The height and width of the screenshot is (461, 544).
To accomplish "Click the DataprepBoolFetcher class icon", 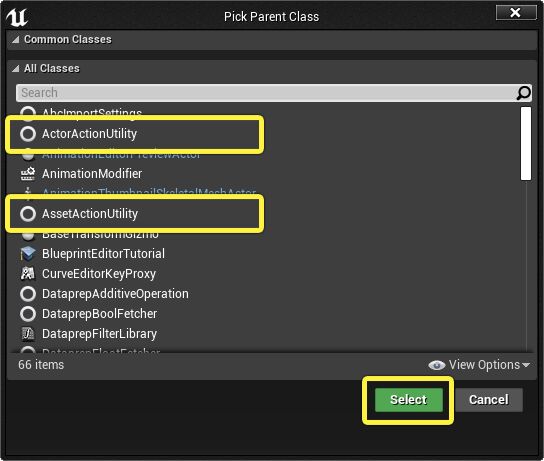I will click(x=28, y=314).
